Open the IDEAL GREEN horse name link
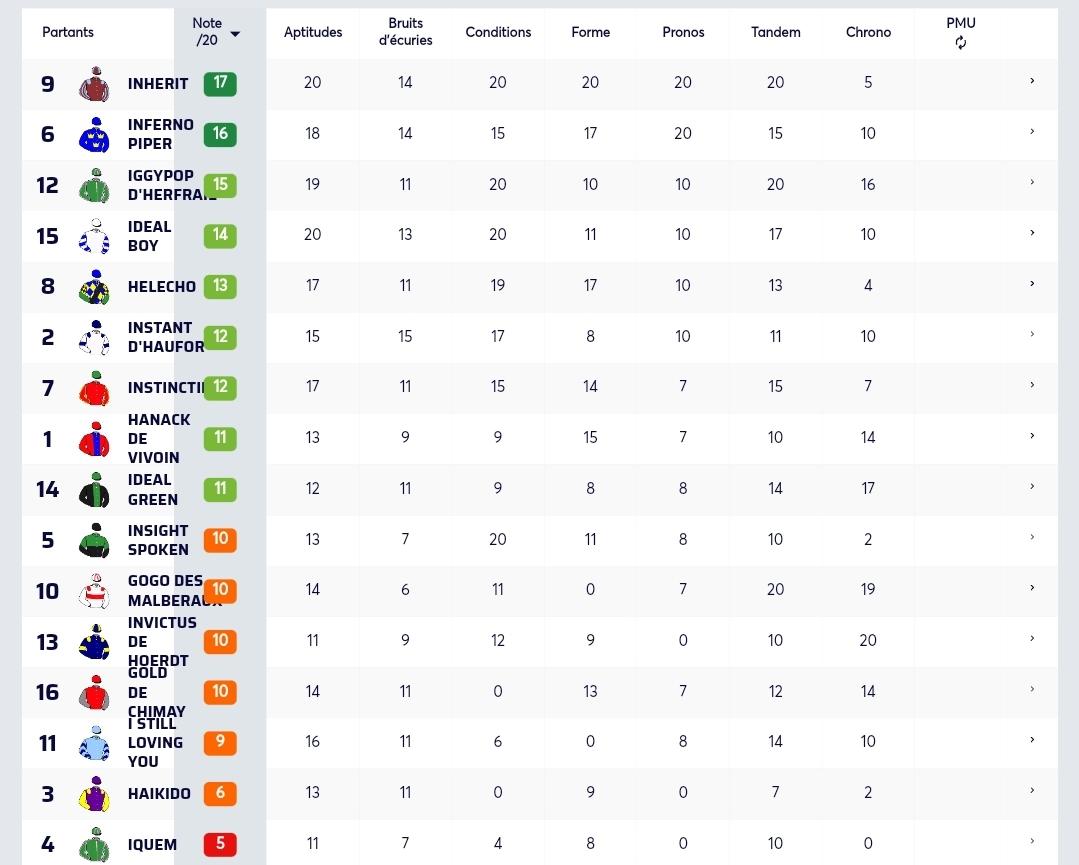The width and height of the screenshot is (1079, 865). [x=153, y=490]
